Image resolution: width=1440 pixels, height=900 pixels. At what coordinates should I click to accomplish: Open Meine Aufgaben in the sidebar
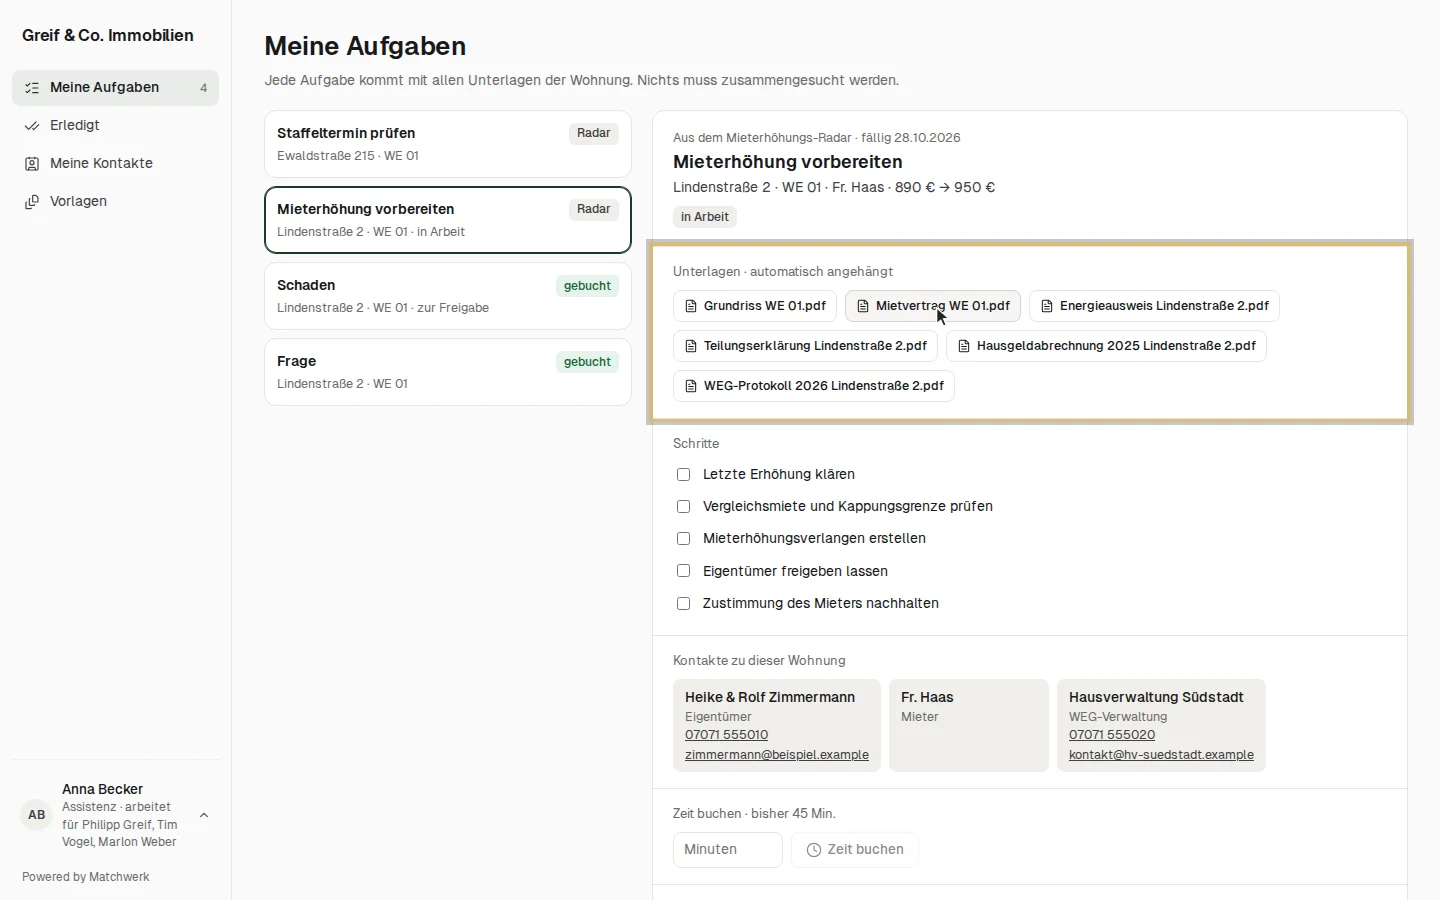click(115, 88)
